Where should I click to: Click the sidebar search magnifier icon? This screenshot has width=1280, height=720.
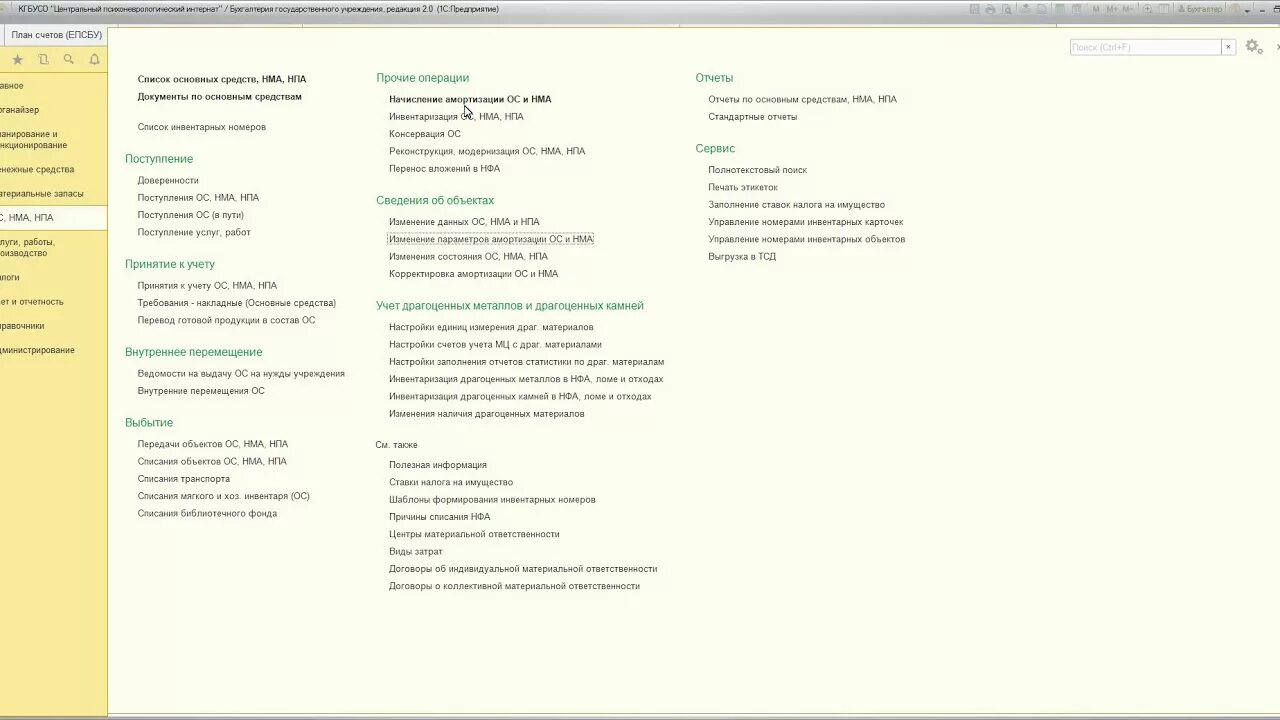point(68,59)
